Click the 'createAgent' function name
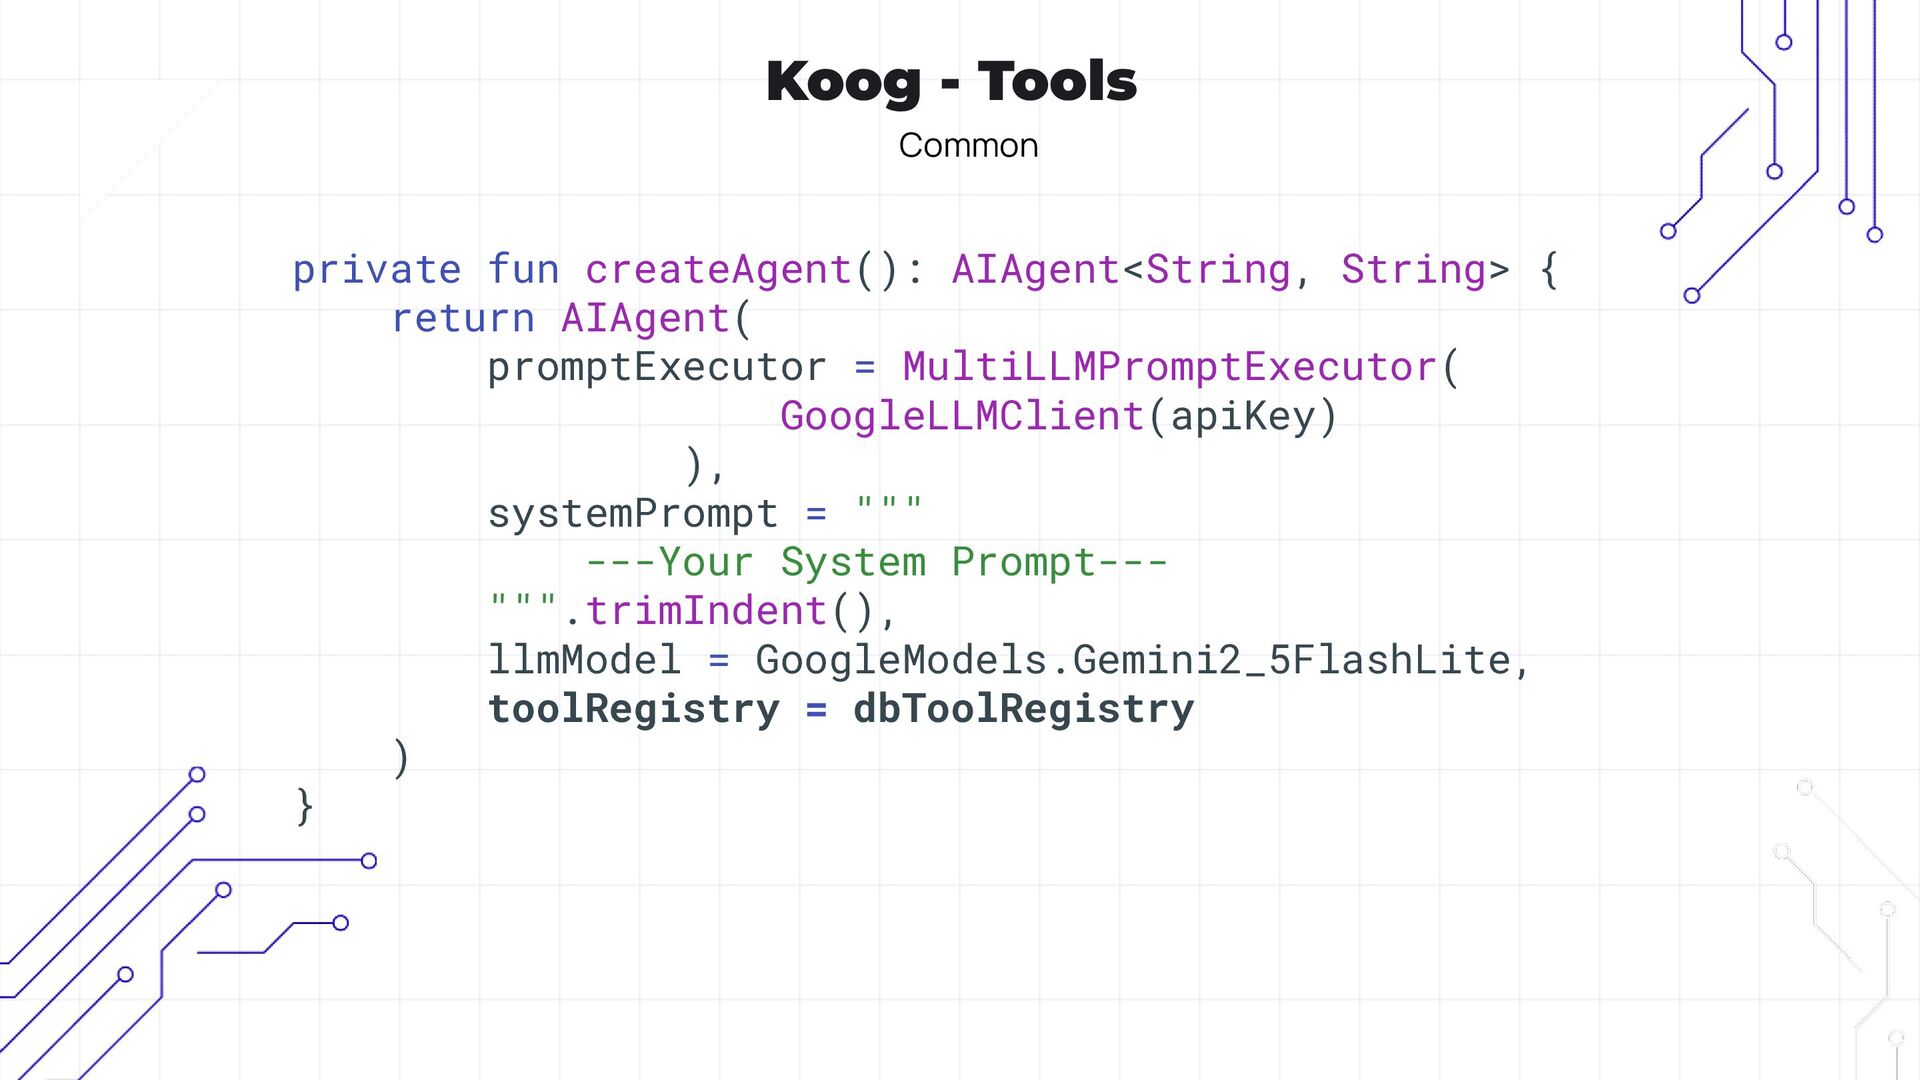This screenshot has width=1920, height=1080. [717, 270]
